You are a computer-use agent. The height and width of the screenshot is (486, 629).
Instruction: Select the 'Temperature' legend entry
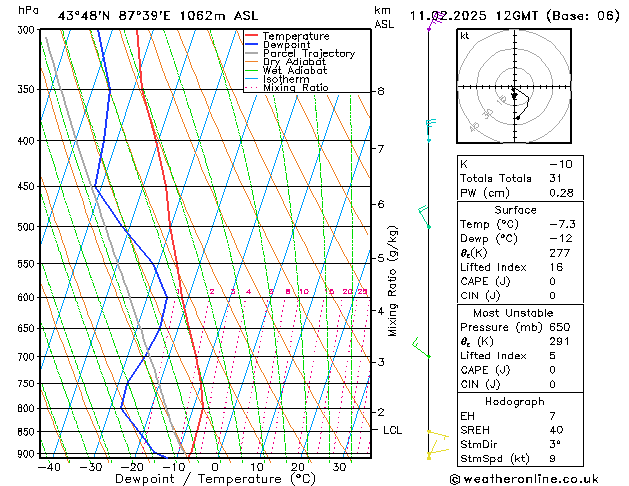pyautogui.click(x=296, y=36)
